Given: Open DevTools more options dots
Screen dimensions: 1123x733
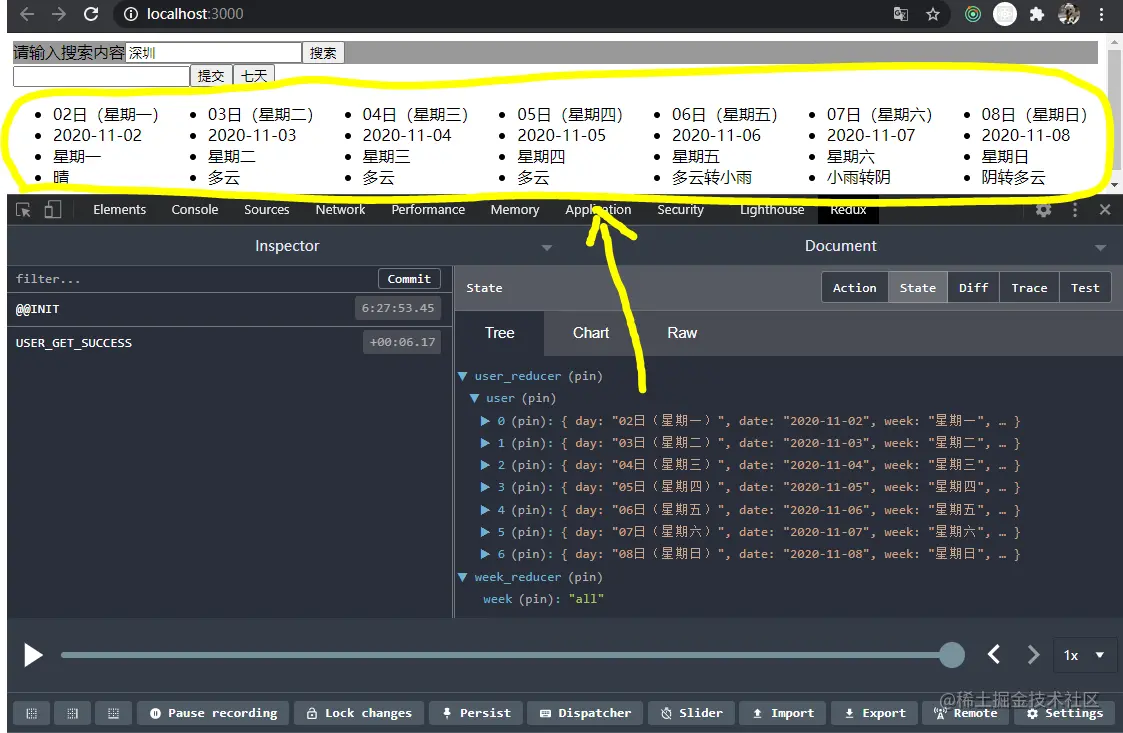Looking at the screenshot, I should point(1074,209).
